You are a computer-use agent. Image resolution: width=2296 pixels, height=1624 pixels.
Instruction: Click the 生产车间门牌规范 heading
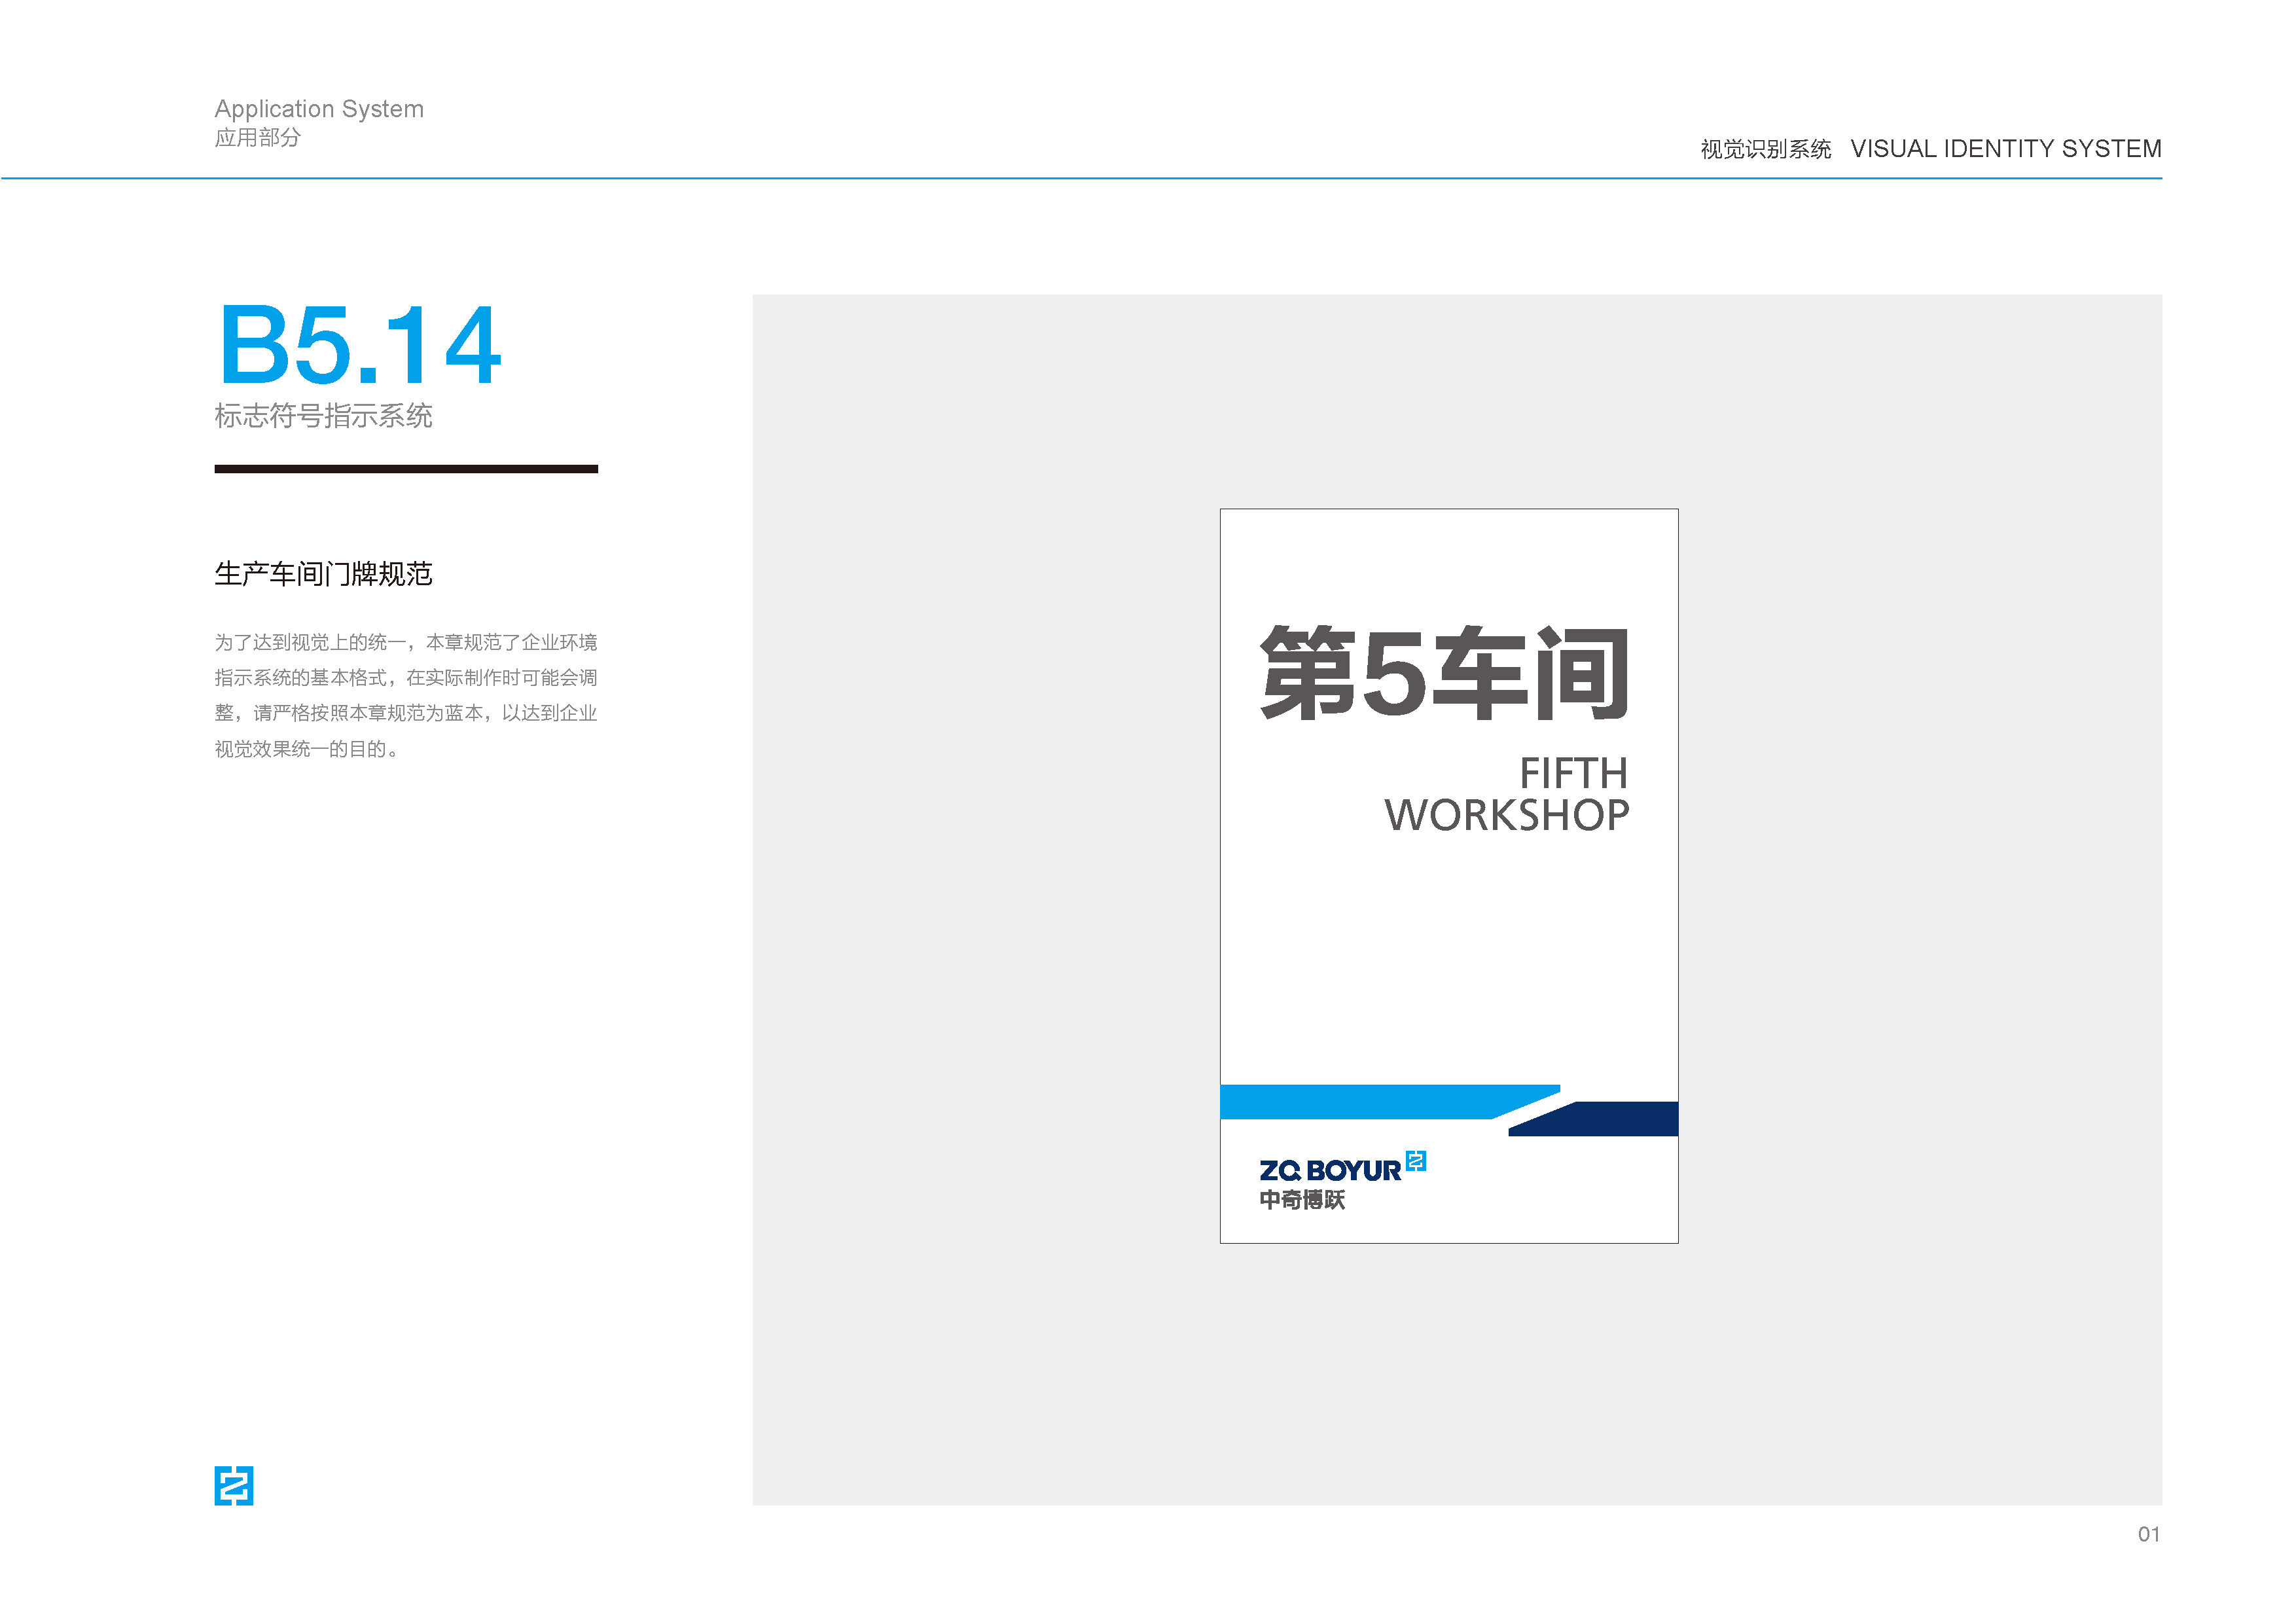(x=323, y=574)
